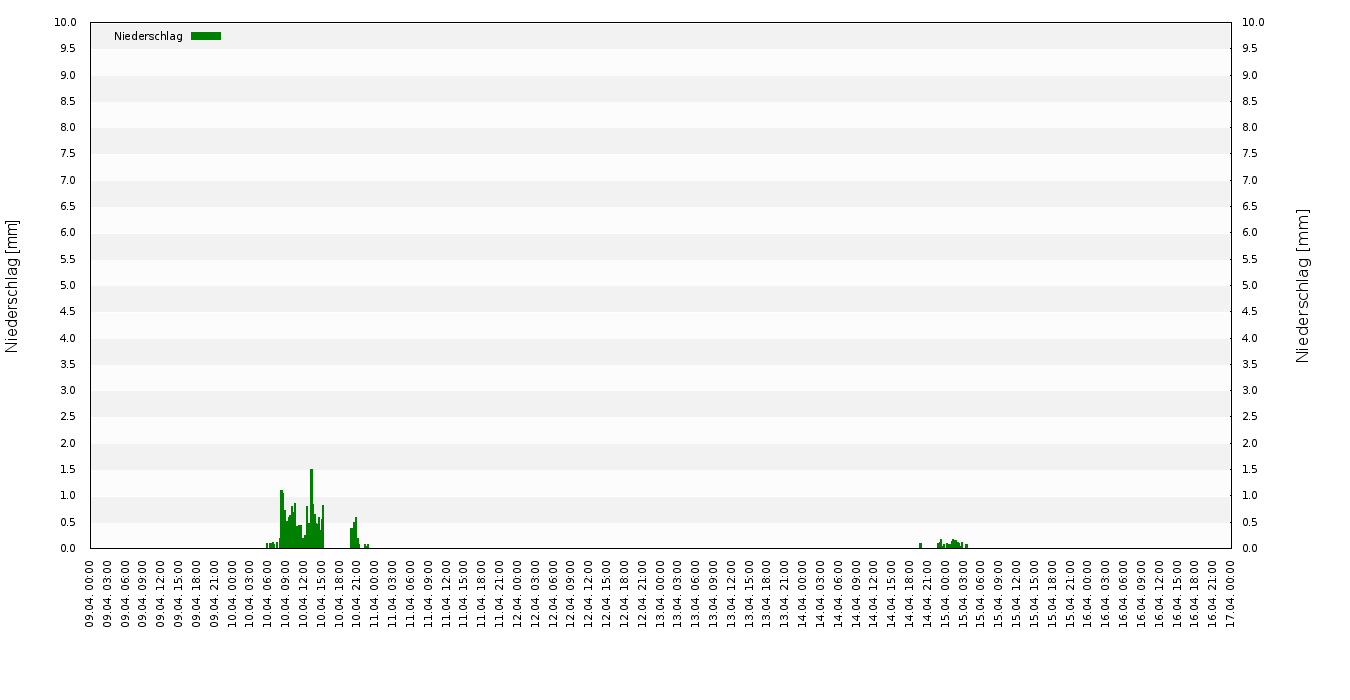Click the 5.0 tick on right axis

tap(1252, 286)
